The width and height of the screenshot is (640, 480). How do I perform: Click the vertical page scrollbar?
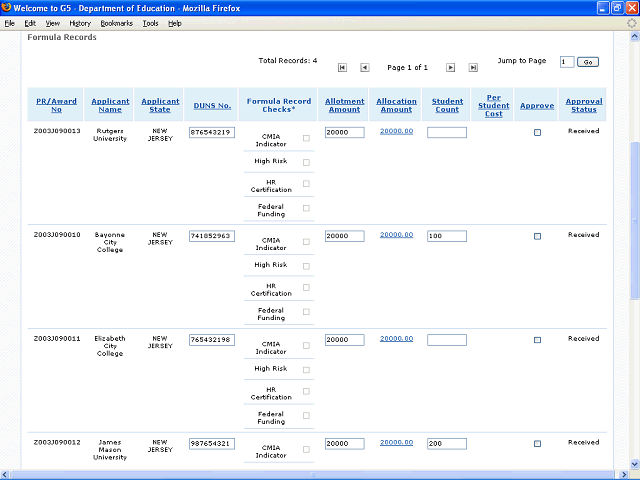[x=633, y=220]
